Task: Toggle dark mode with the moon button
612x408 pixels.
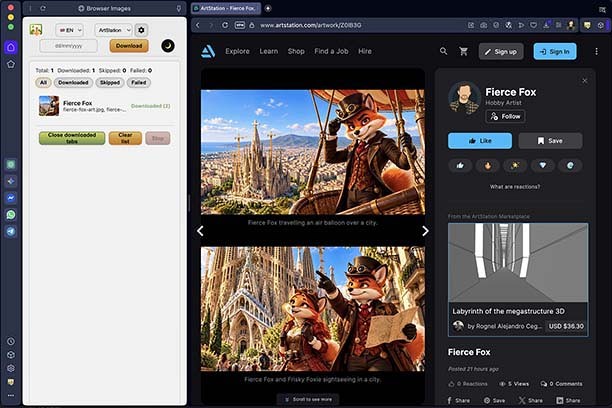Action: 168,46
